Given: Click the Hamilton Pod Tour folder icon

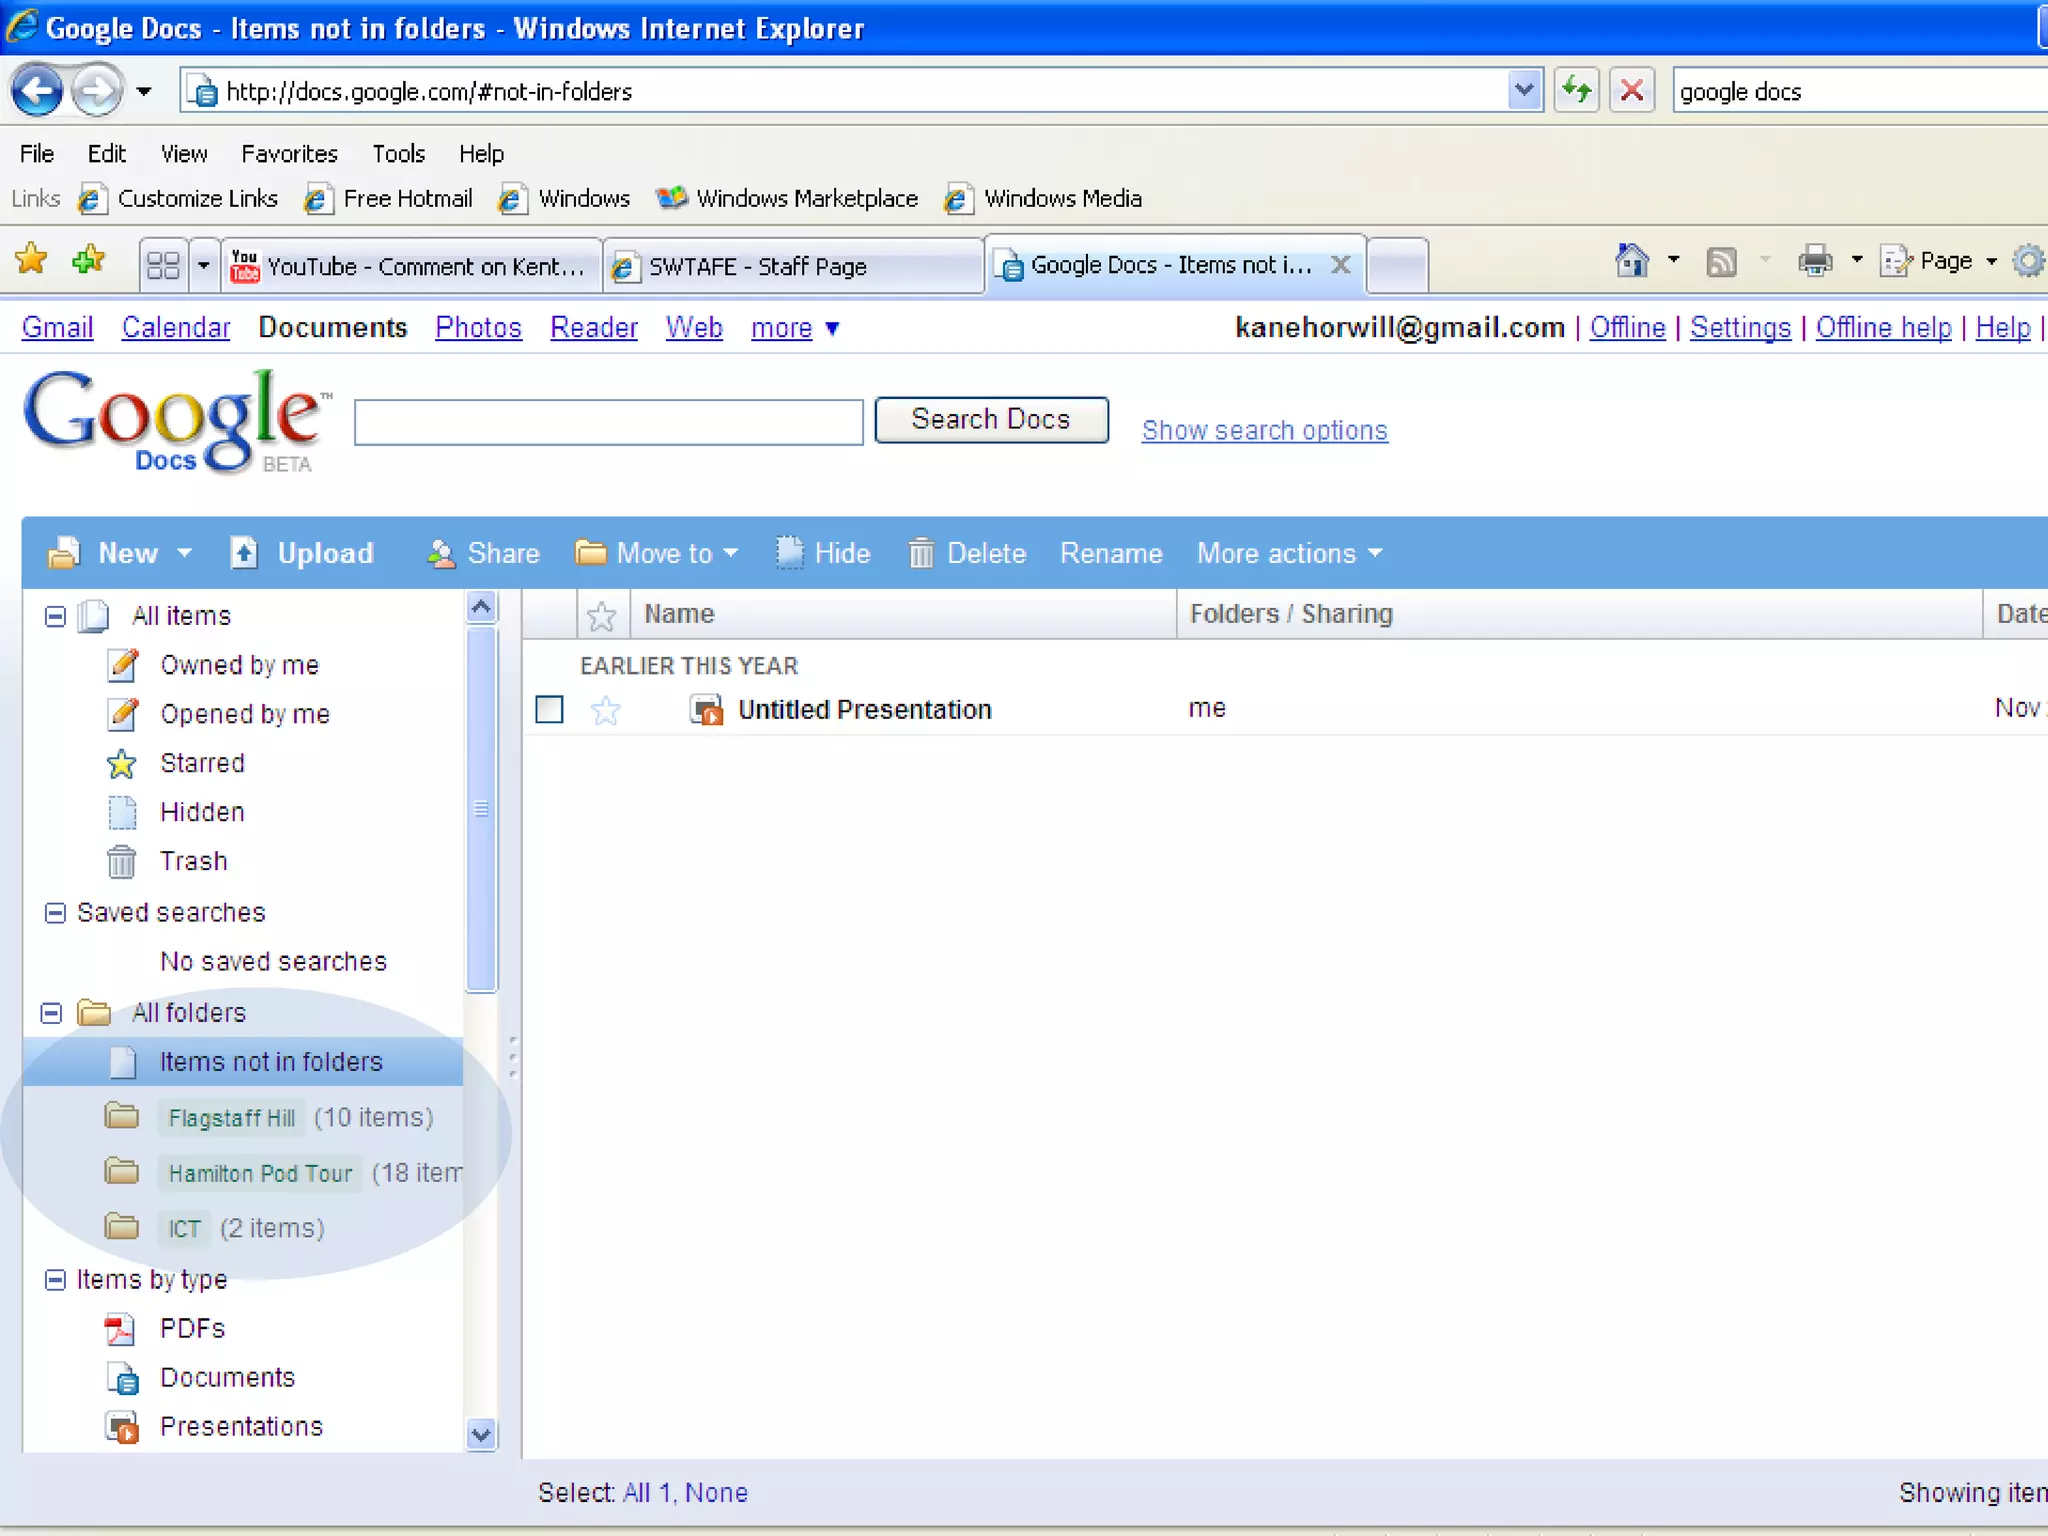Looking at the screenshot, I should 121,1170.
